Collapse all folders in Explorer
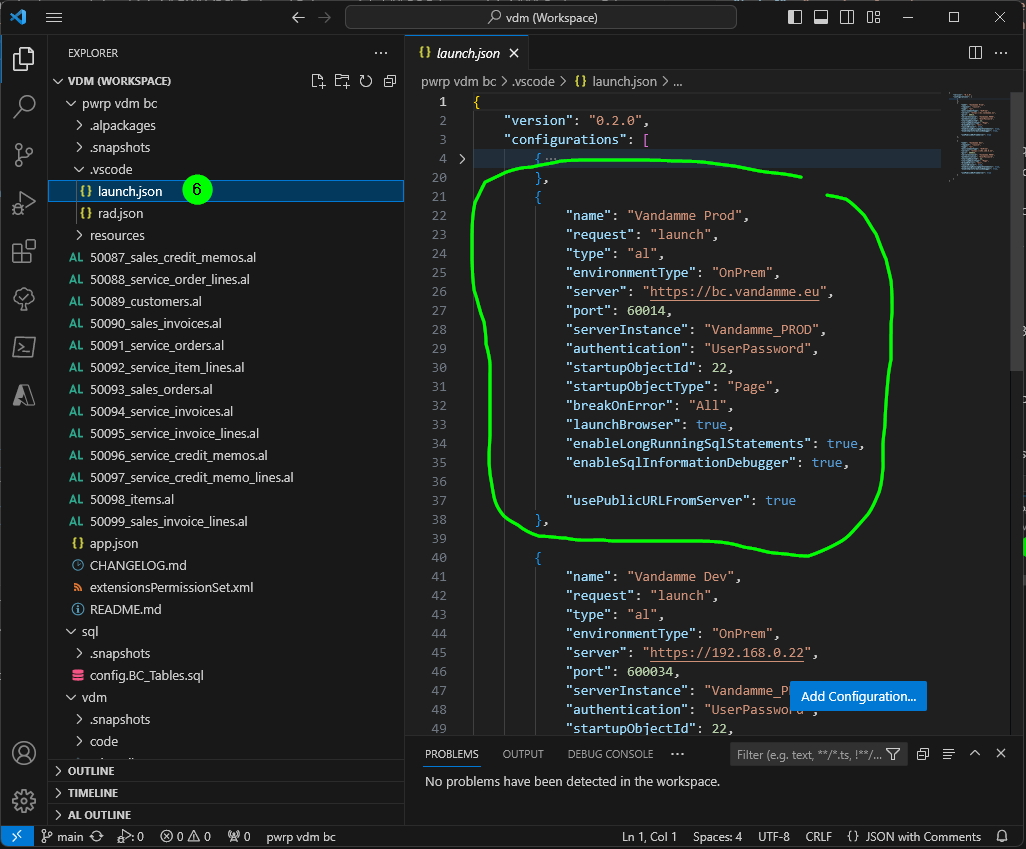Screen dimensions: 1026x849 [390, 81]
